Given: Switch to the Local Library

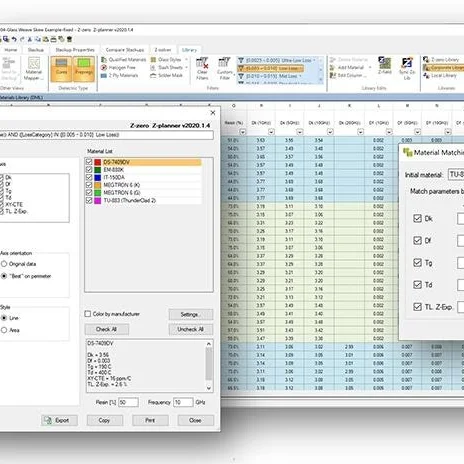Looking at the screenshot, I should (x=440, y=76).
